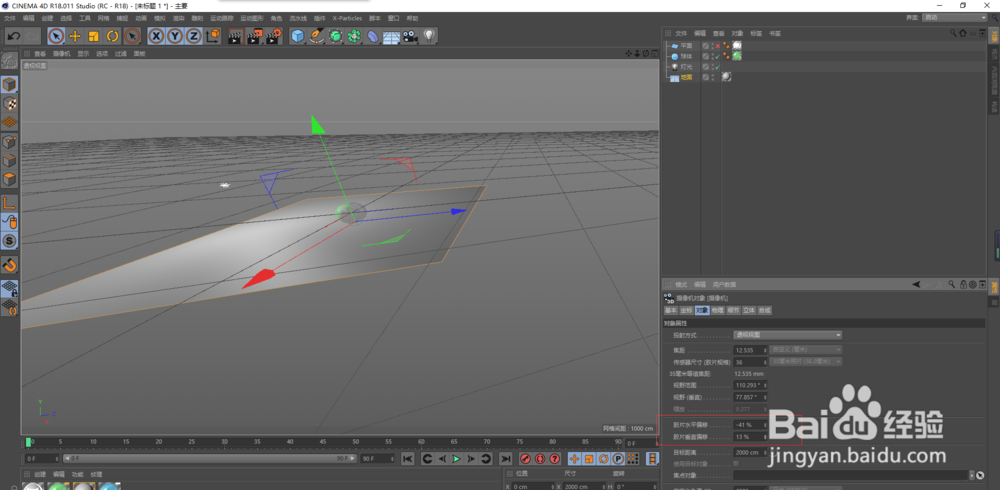The height and width of the screenshot is (490, 1000).
Task: Render the active view clapperboard icon
Action: click(x=235, y=36)
